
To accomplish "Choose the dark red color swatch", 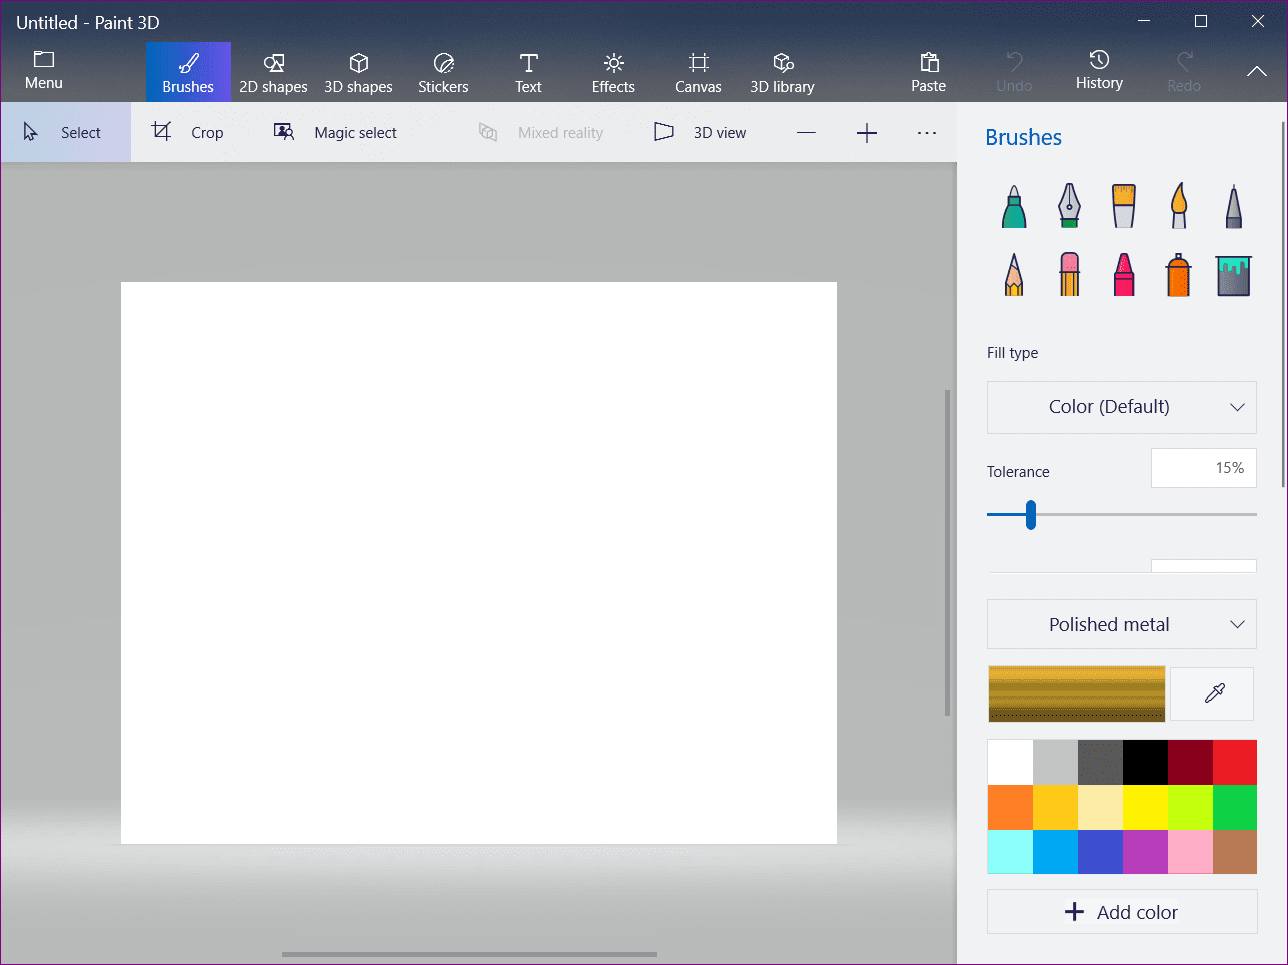I will [1190, 762].
